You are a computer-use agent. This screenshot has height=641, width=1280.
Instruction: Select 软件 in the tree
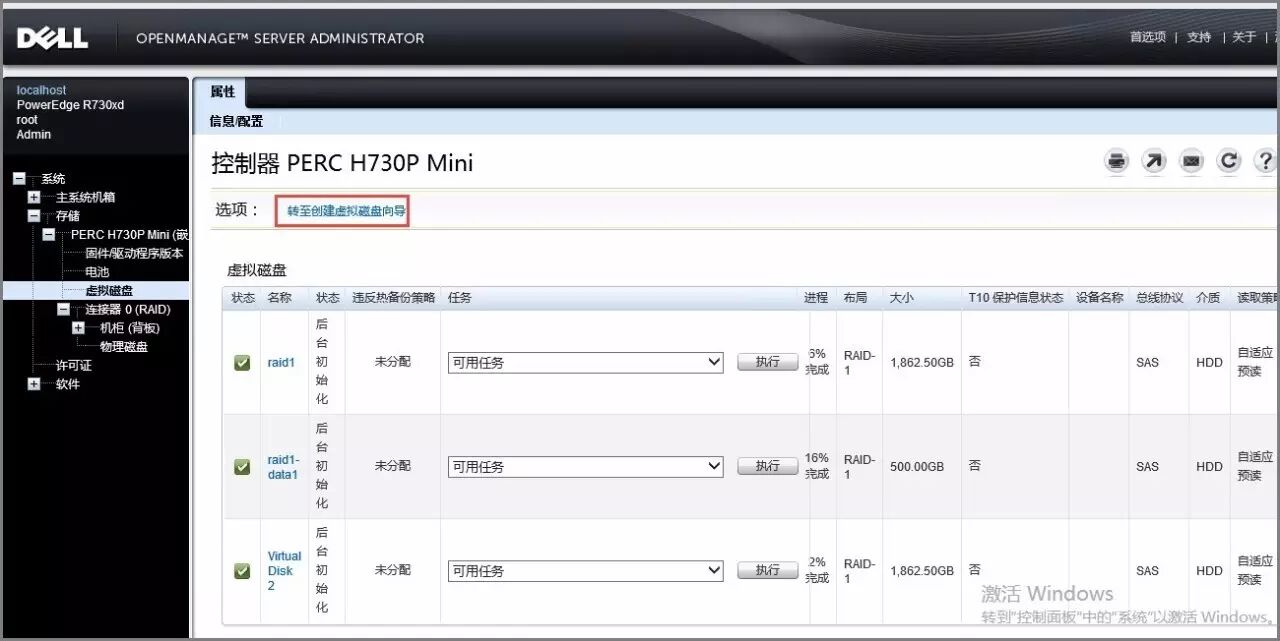coord(68,384)
